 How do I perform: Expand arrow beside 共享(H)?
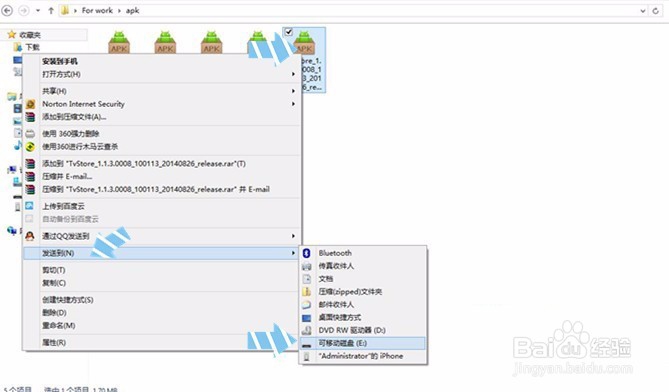click(294, 91)
